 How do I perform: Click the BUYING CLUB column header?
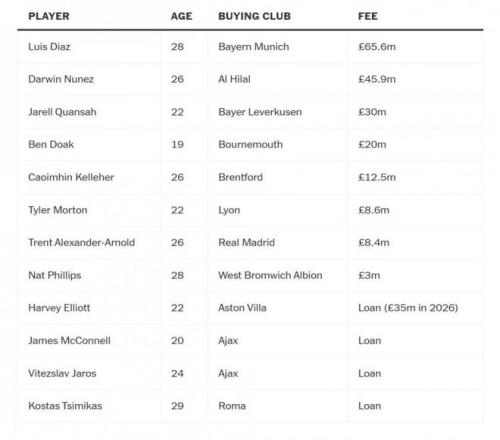254,16
